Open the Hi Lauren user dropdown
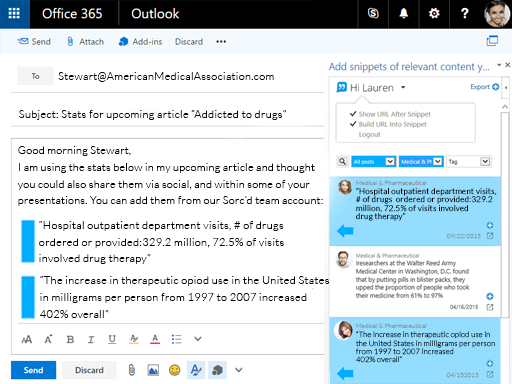Image resolution: width=512 pixels, height=384 pixels. coord(403,87)
